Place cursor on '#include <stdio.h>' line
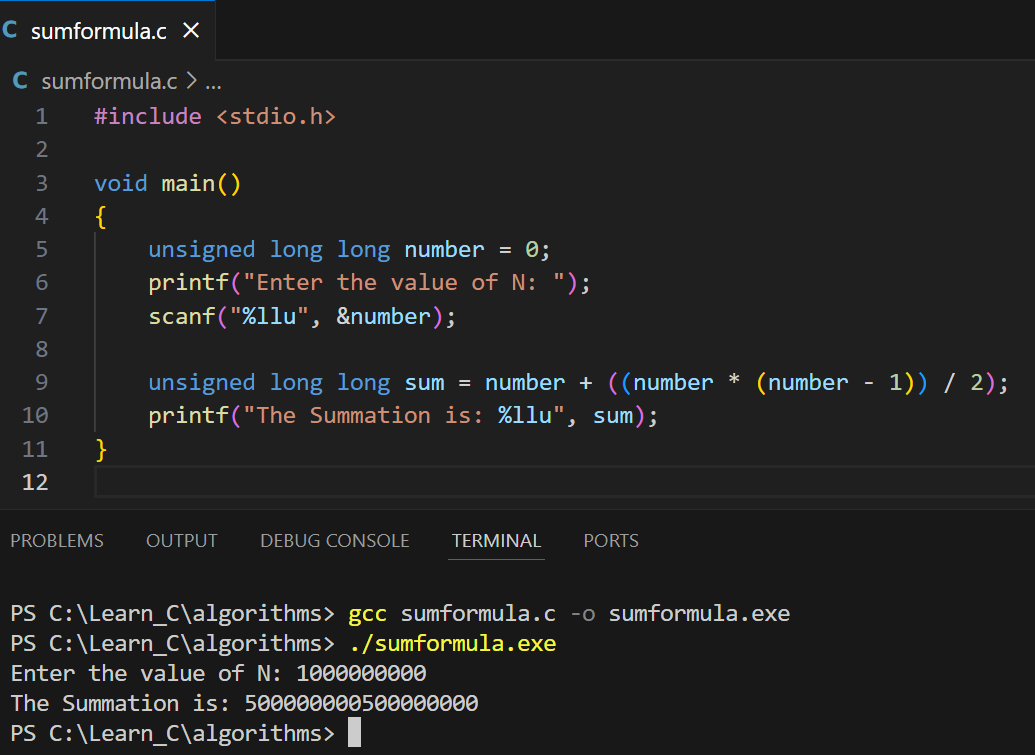Image resolution: width=1035 pixels, height=755 pixels. click(215, 116)
